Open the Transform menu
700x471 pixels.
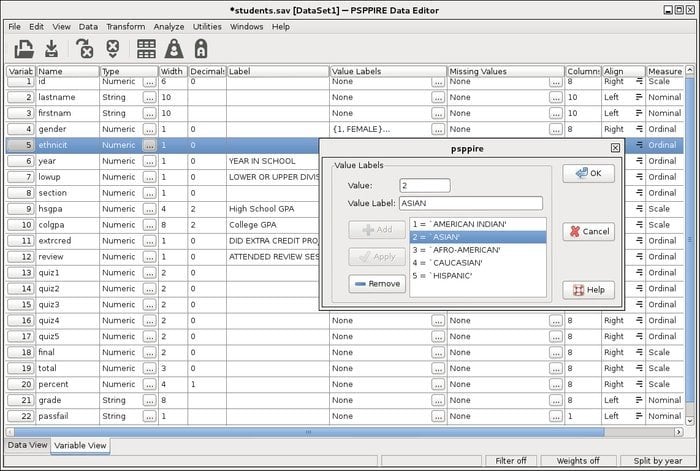[x=125, y=27]
